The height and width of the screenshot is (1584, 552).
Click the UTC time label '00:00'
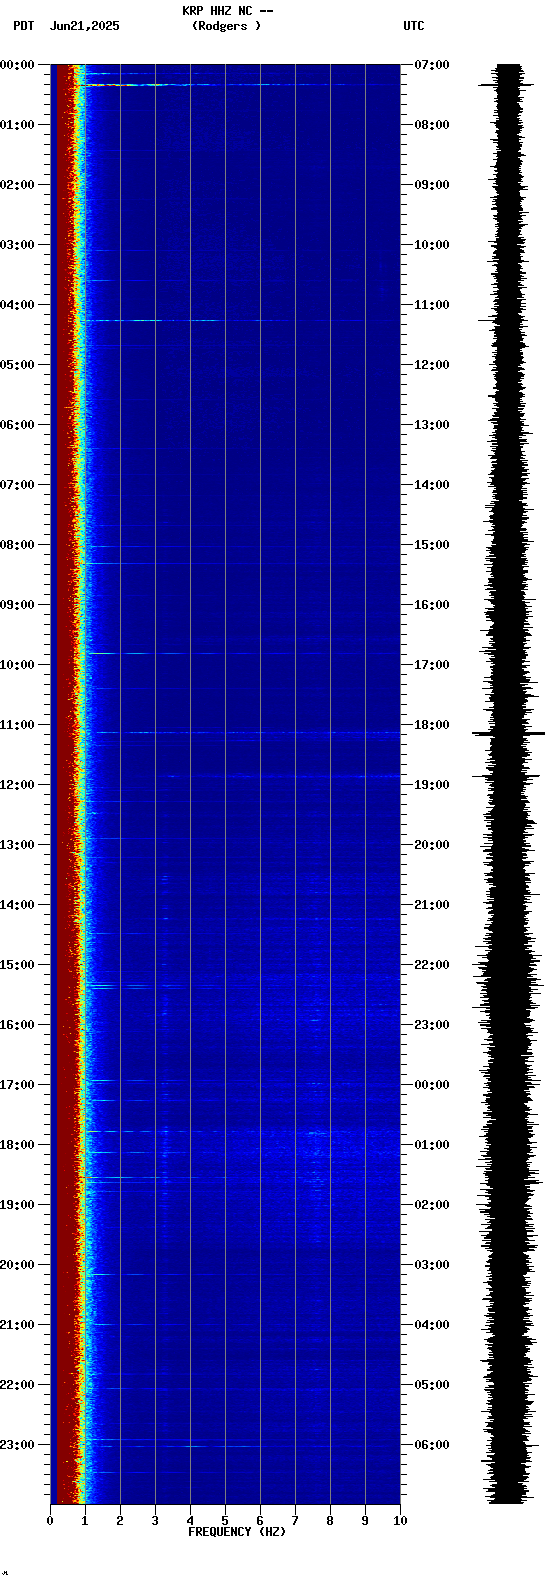click(x=432, y=1085)
